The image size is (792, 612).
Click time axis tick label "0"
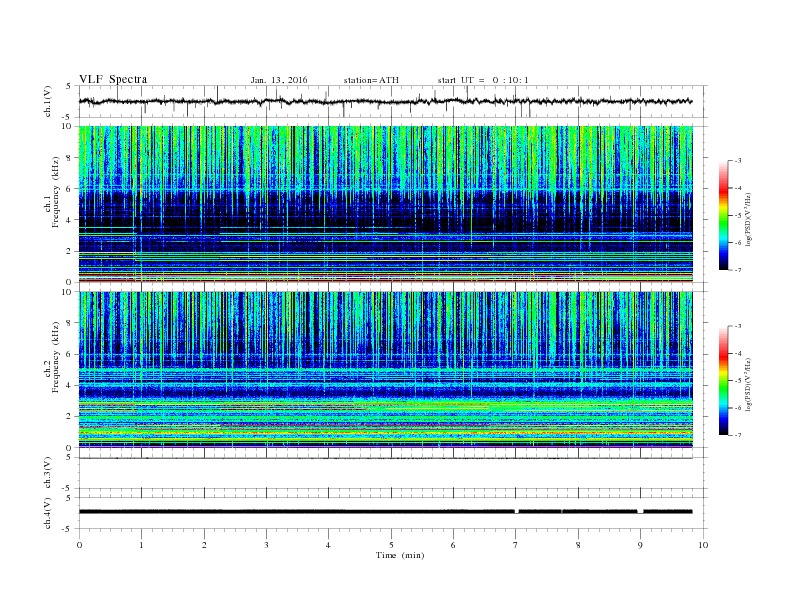(79, 545)
